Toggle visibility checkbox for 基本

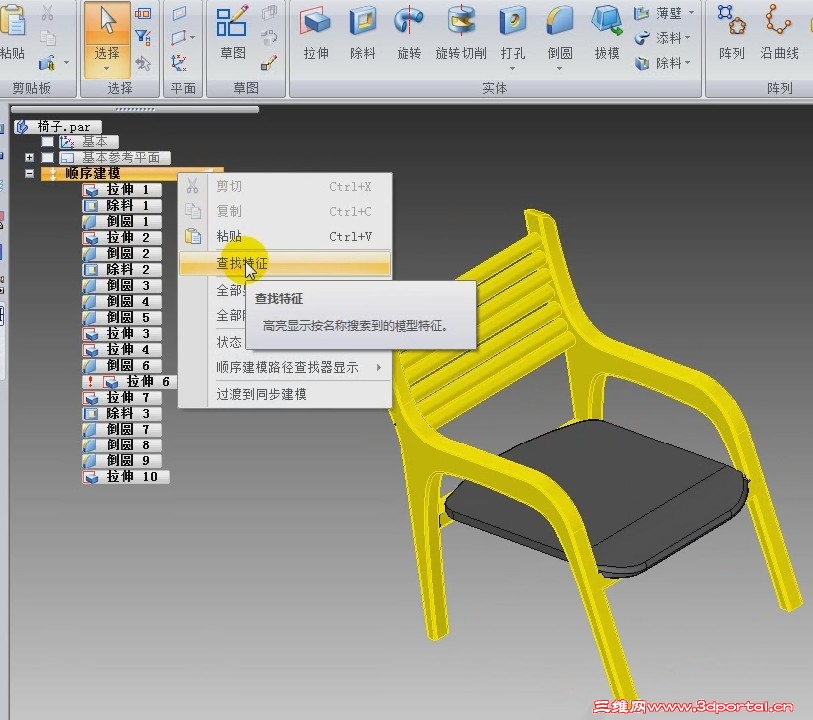(x=47, y=141)
